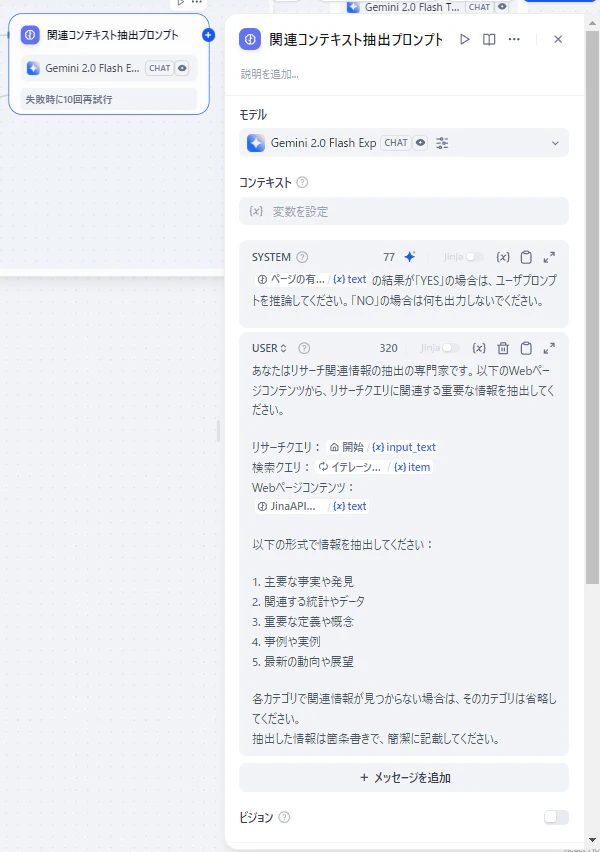Delete the USER message with trash icon

[503, 348]
